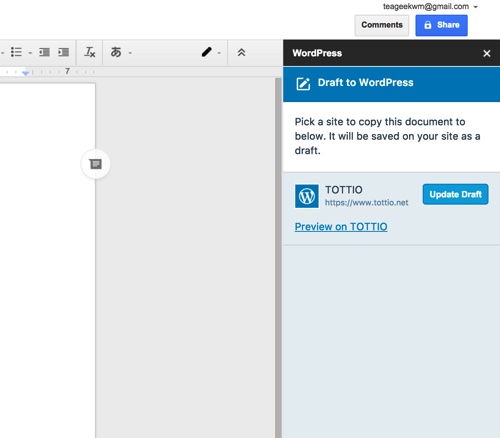
Task: Collapse the menus with double chevron icon
Action: point(241,52)
